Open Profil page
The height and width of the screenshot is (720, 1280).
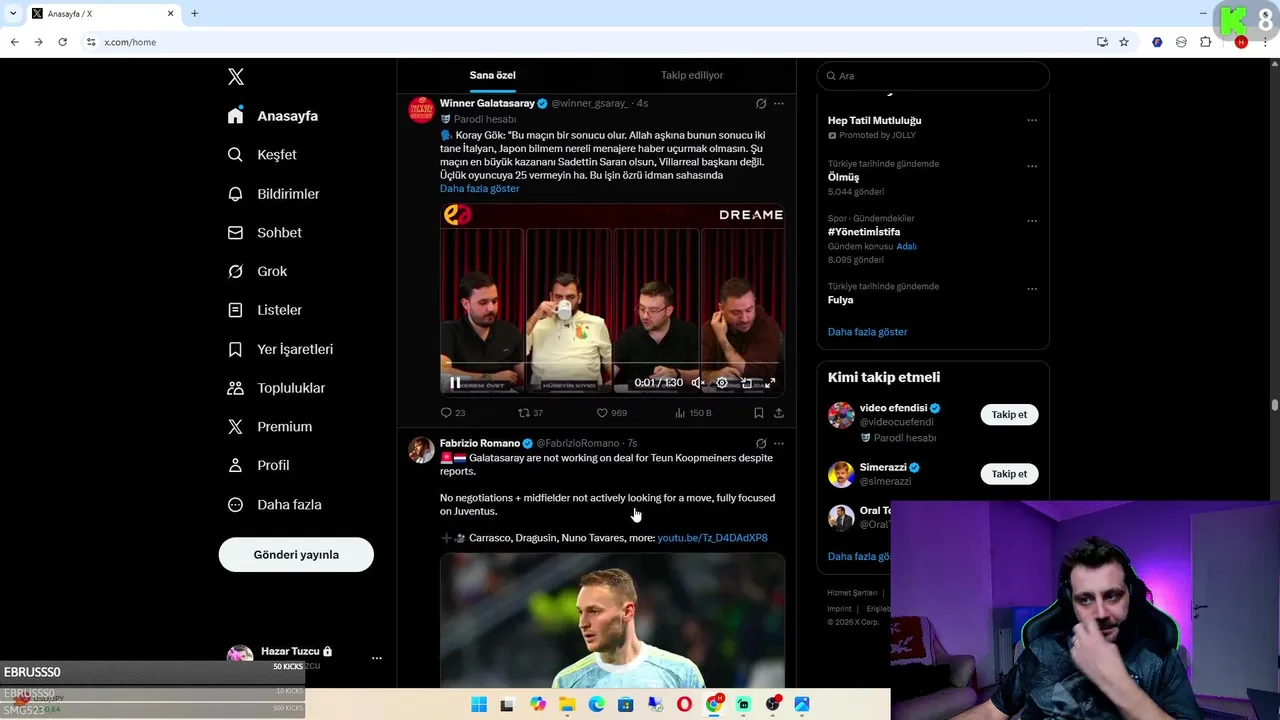click(258, 466)
